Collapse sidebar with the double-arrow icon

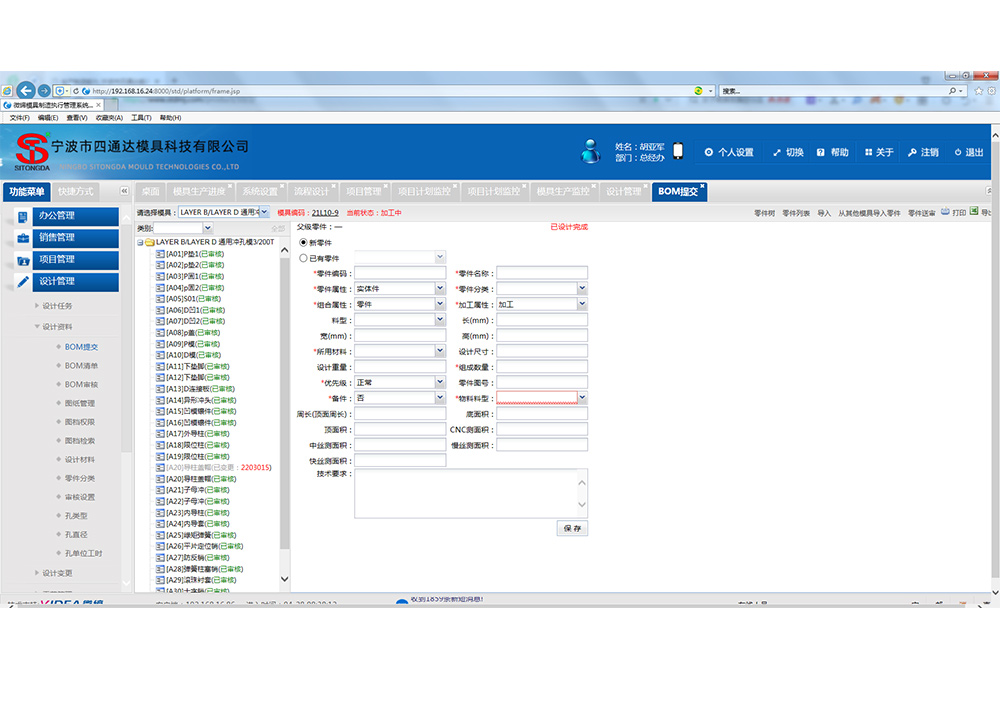click(124, 191)
